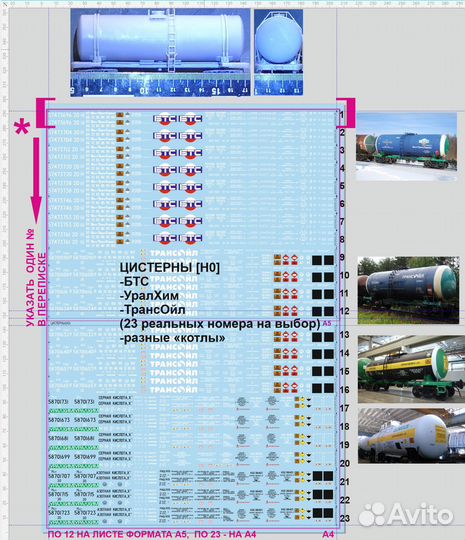Click decal row number 23
Image resolution: width=465 pixels, height=540 pixels.
point(344,518)
